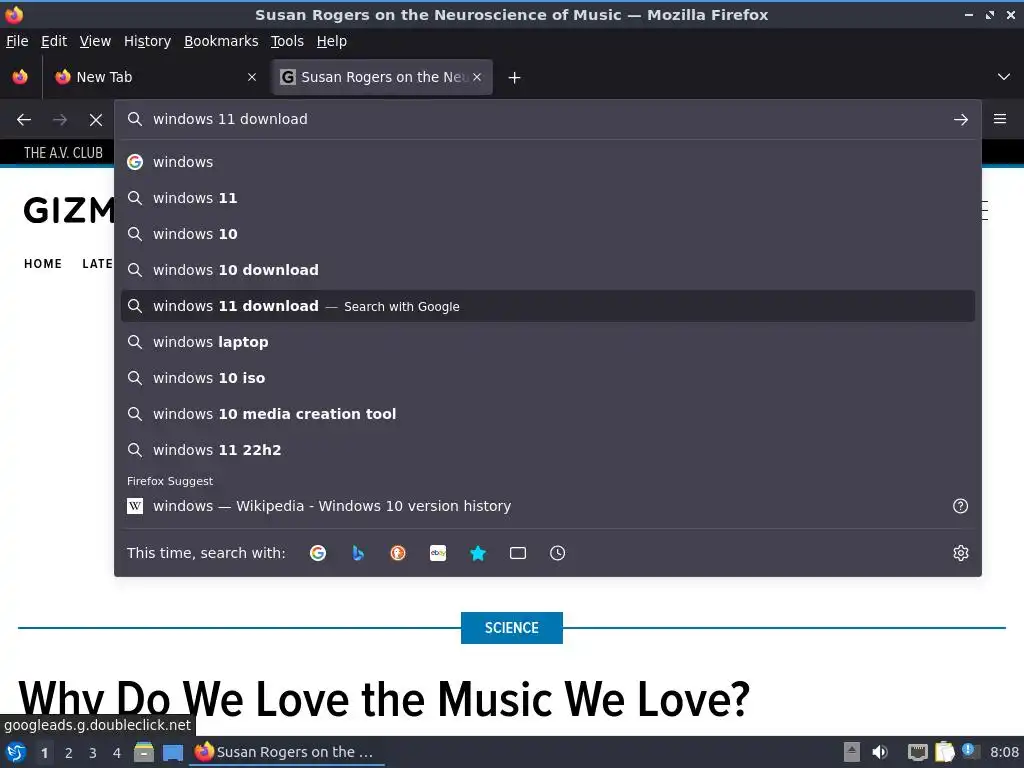Viewport: 1024px width, 768px height.
Task: Open the View menu
Action: pyautogui.click(x=95, y=41)
